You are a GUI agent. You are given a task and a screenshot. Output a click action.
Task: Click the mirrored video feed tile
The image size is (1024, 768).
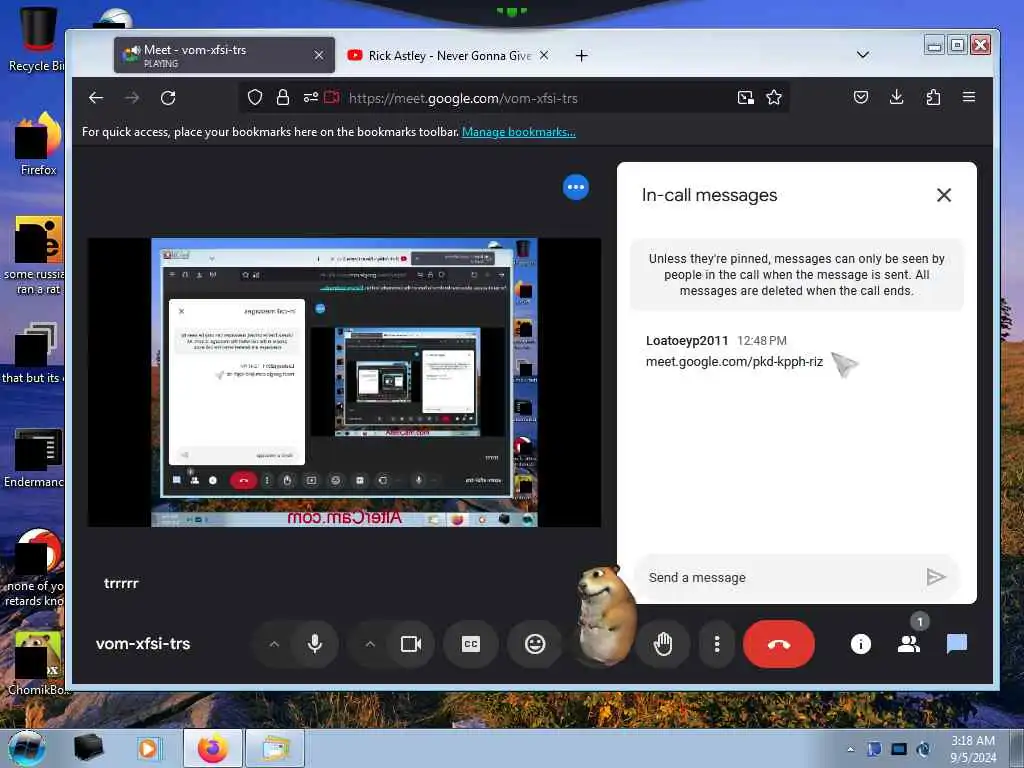pos(344,382)
